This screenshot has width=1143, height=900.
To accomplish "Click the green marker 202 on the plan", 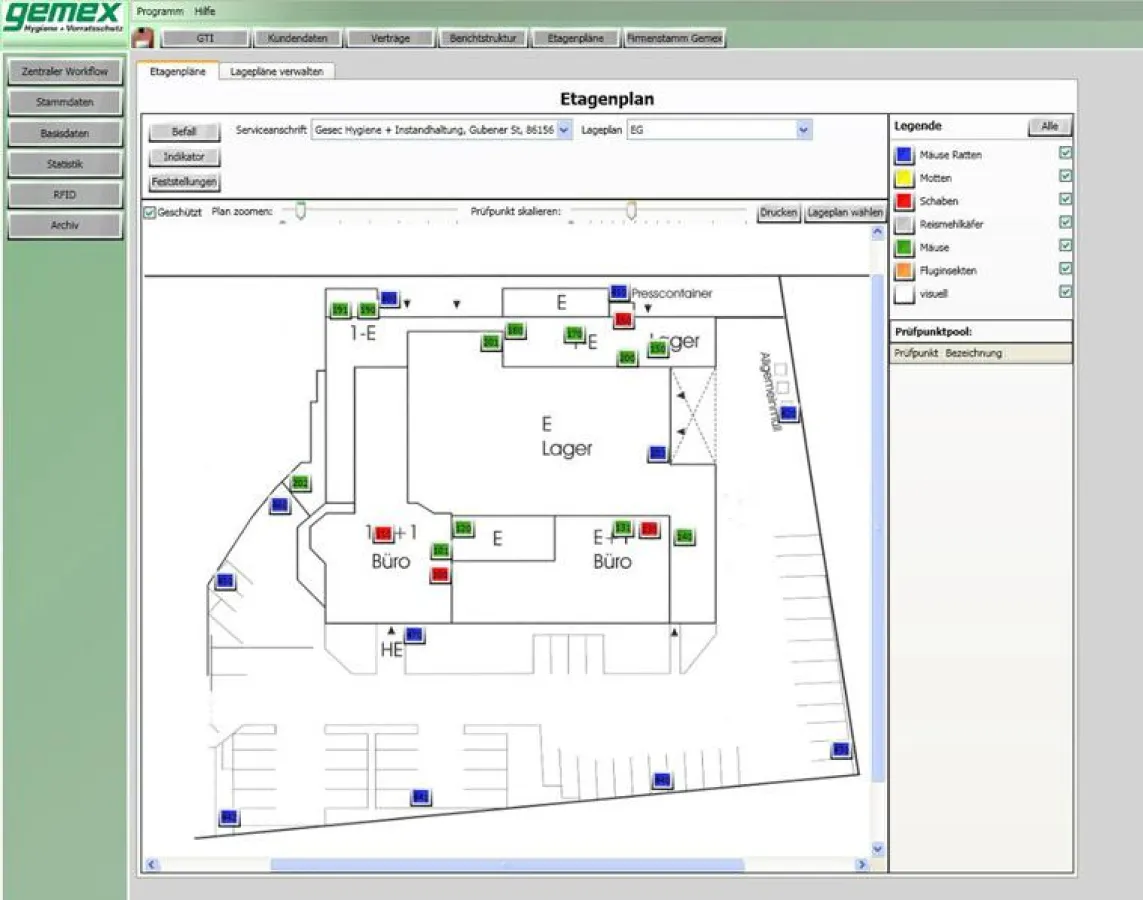I will [300, 484].
